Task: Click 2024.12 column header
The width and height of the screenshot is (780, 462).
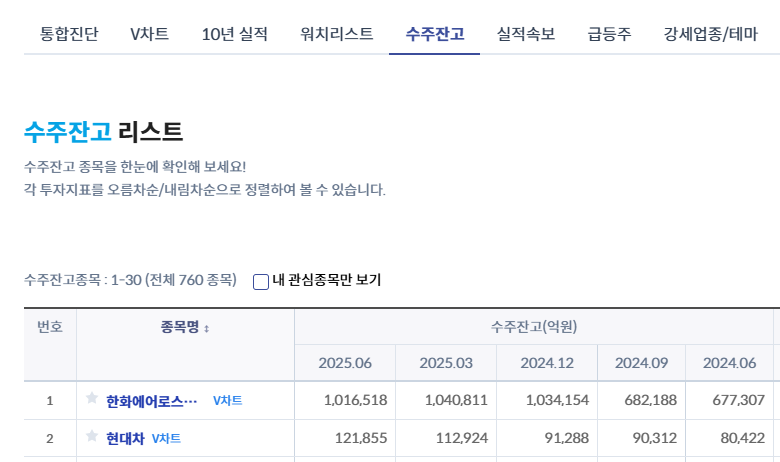Action: (547, 362)
